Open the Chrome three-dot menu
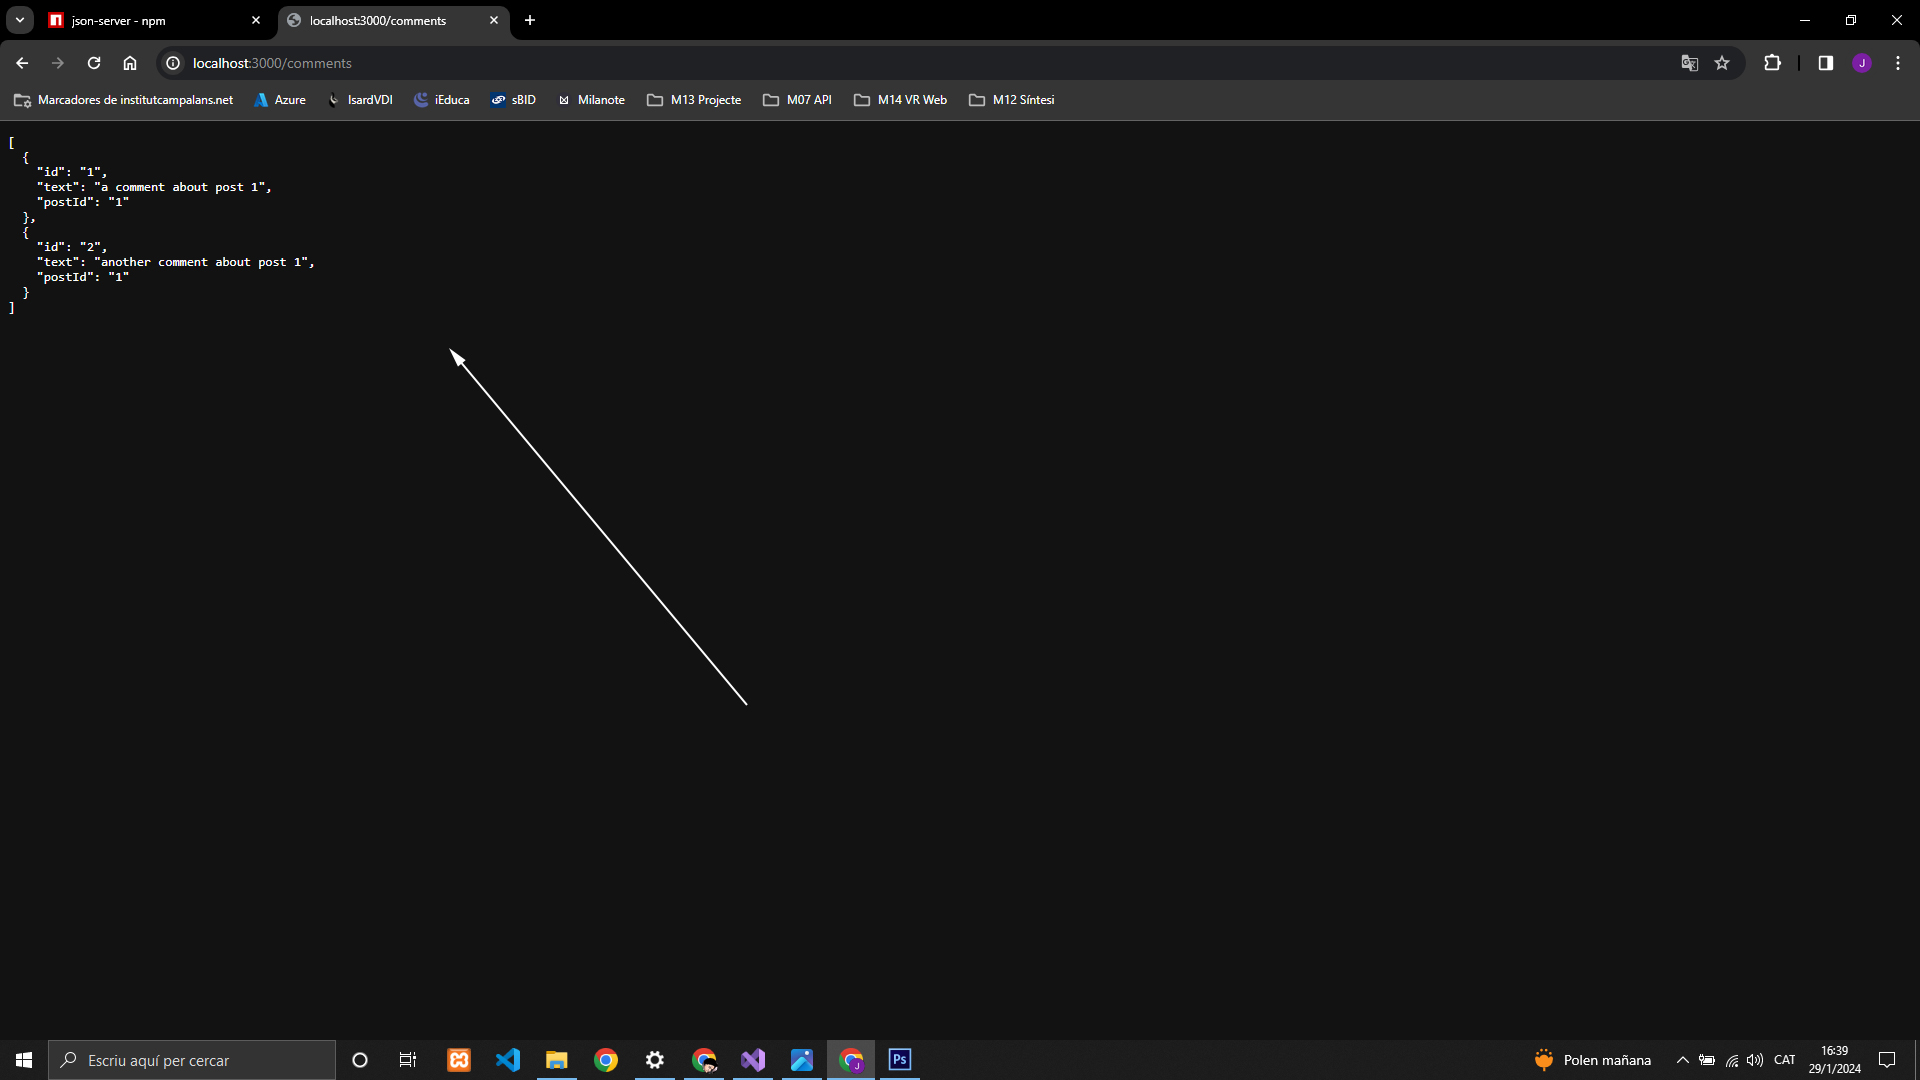 [x=1897, y=63]
